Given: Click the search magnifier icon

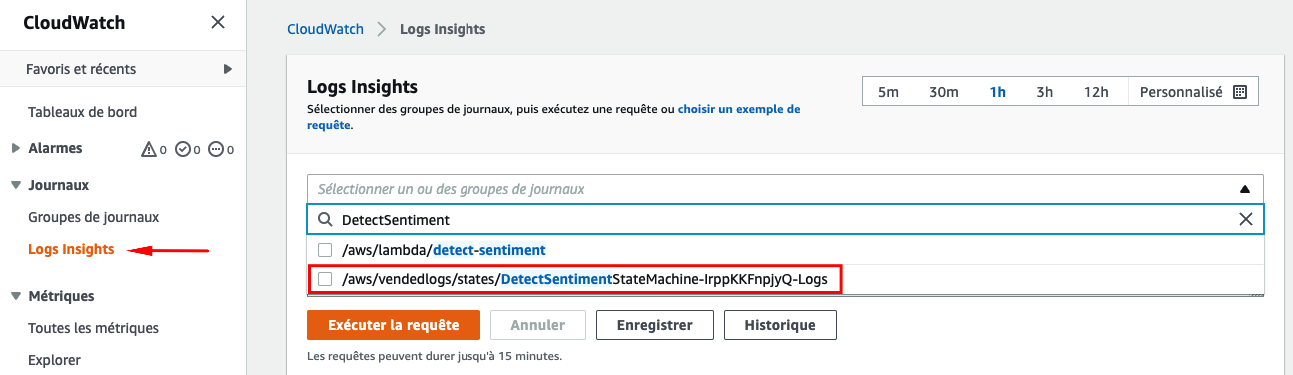Looking at the screenshot, I should [x=326, y=219].
